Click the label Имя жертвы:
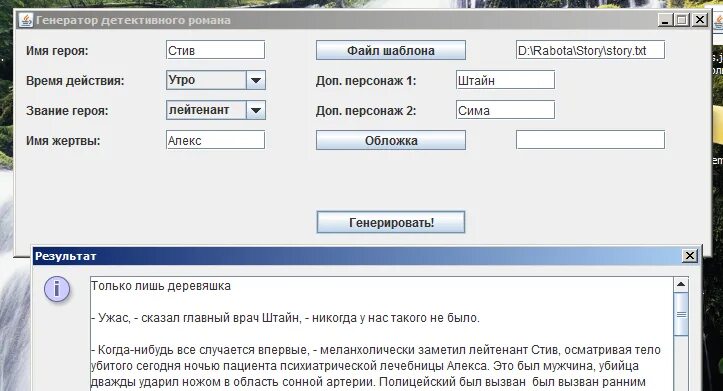Viewport: 723px width, 391px height. click(63, 141)
